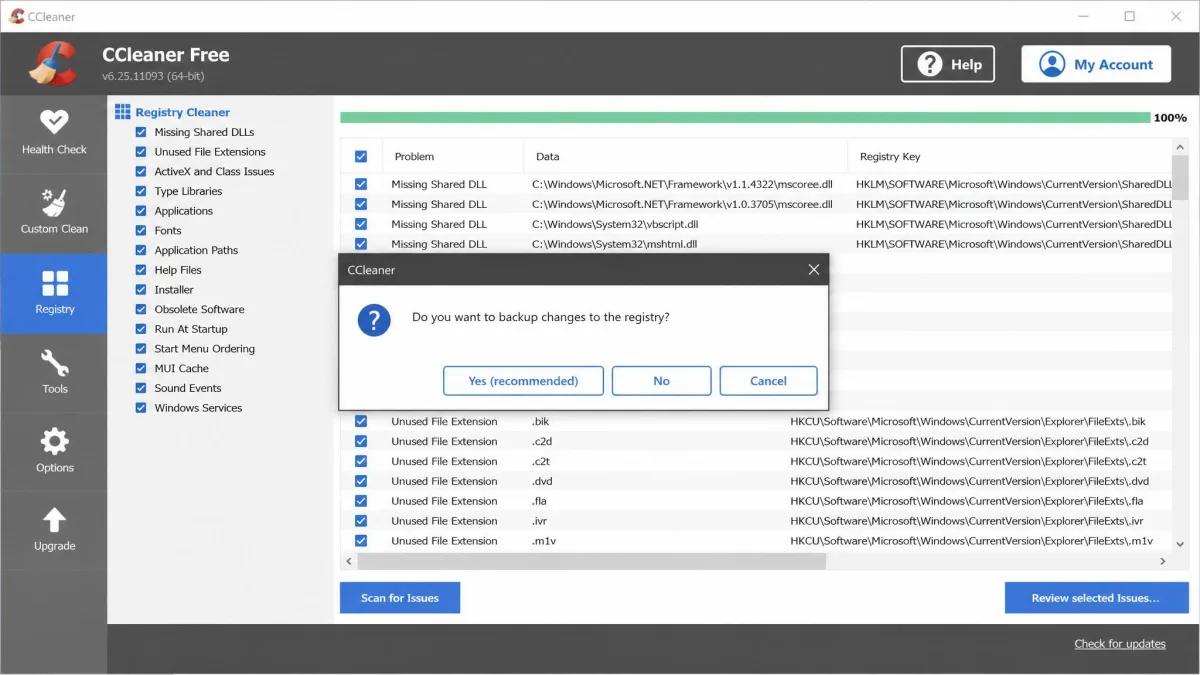This screenshot has width=1200, height=675.
Task: Click Scan for Issues button
Action: pyautogui.click(x=400, y=598)
